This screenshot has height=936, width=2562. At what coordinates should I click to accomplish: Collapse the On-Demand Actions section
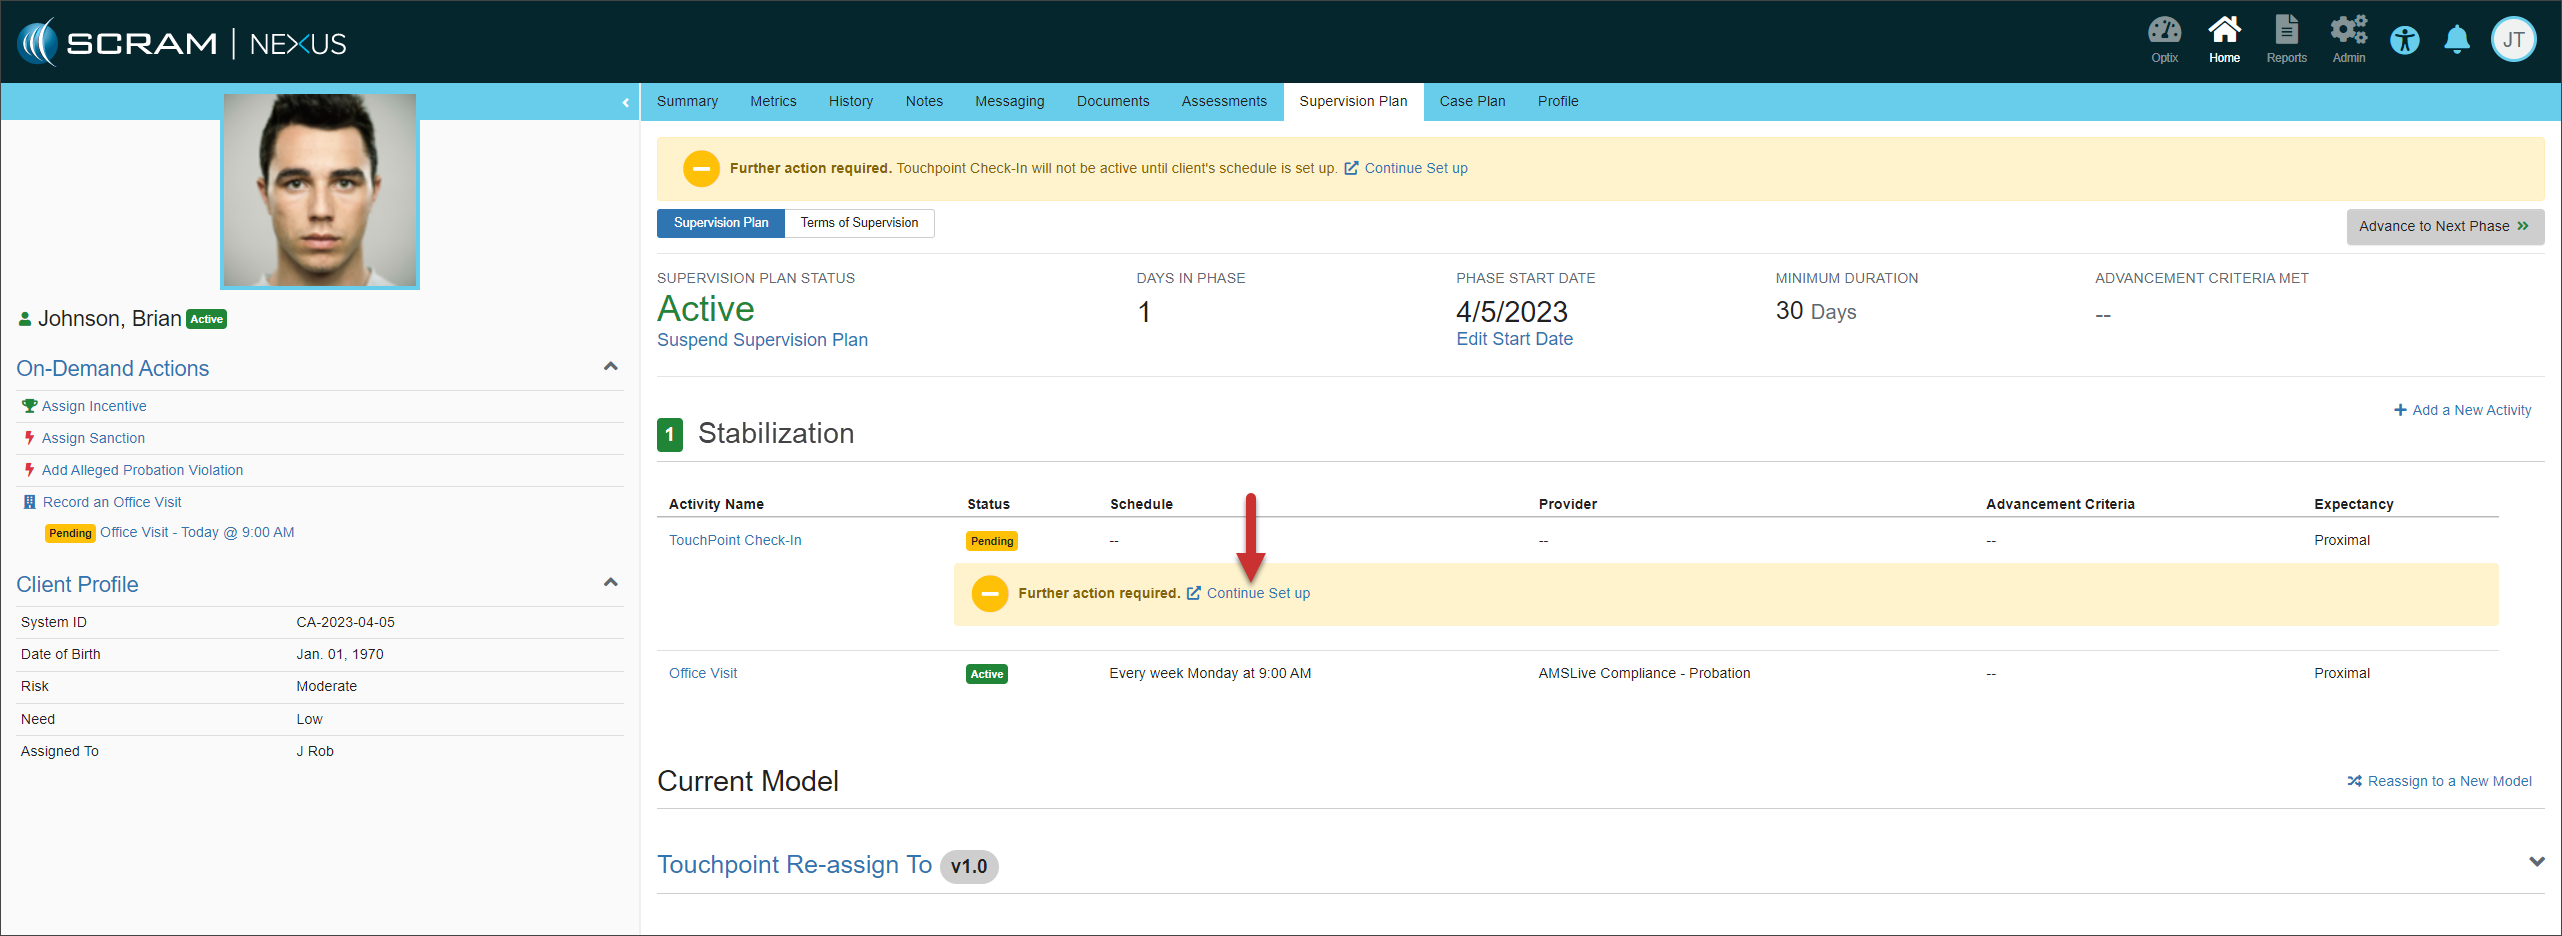point(611,367)
